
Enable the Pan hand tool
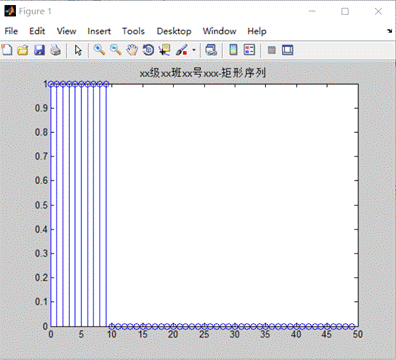[x=132, y=50]
